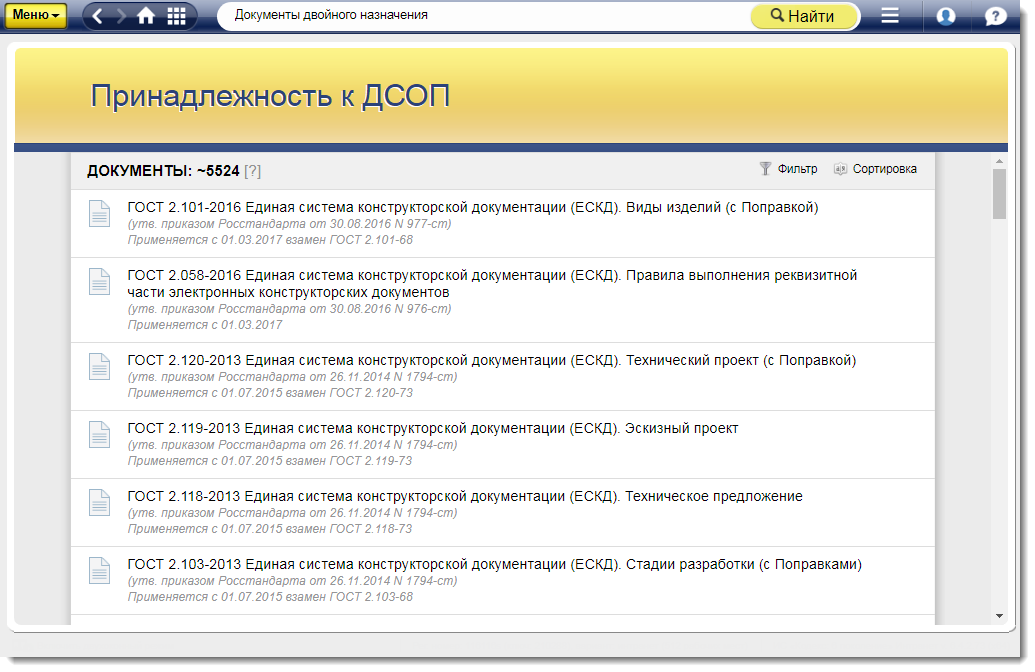Click text 'приказом Росстандарта от 30.08.2016 N 976-ст'
This screenshot has width=1035, height=672.
pos(306,309)
